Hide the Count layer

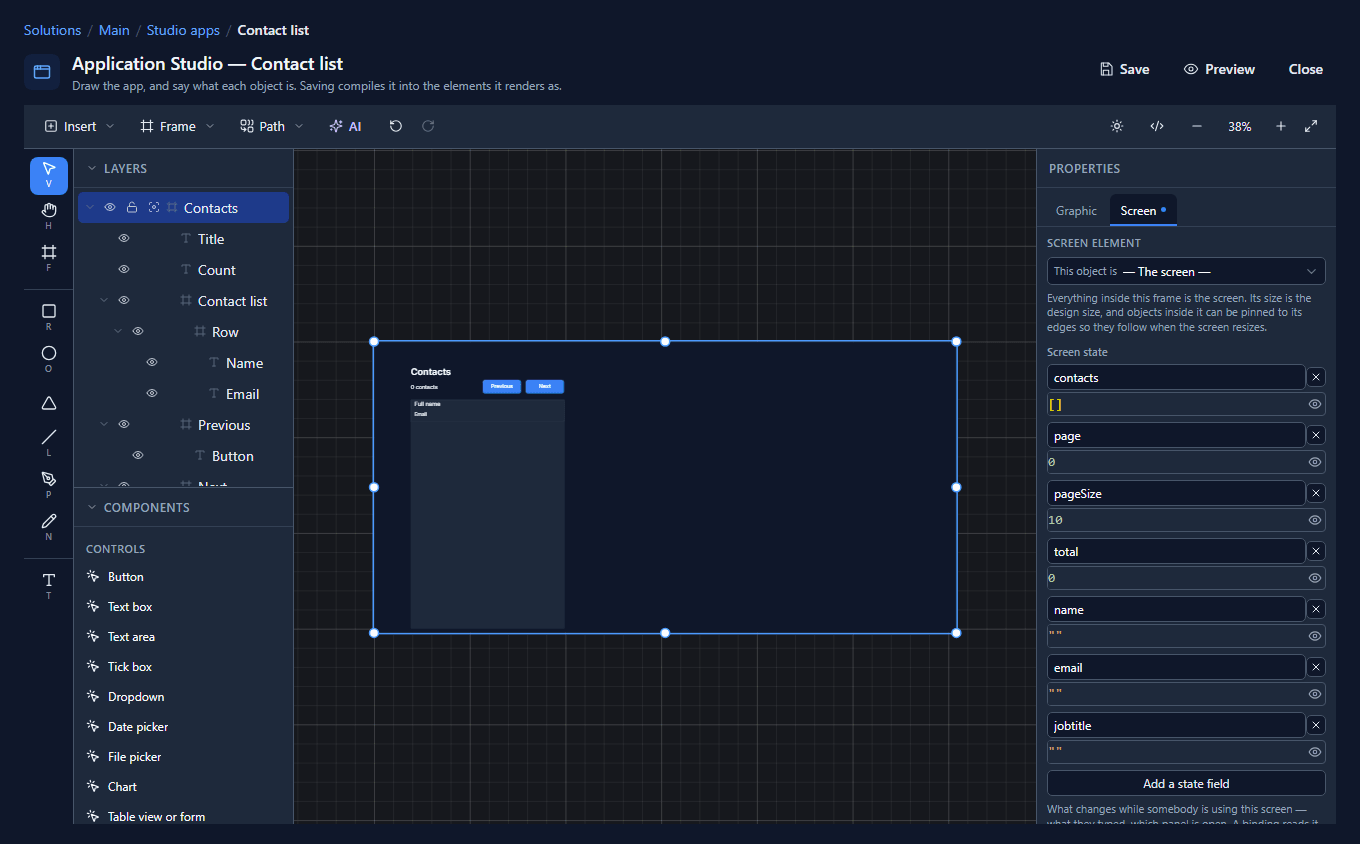click(x=124, y=270)
